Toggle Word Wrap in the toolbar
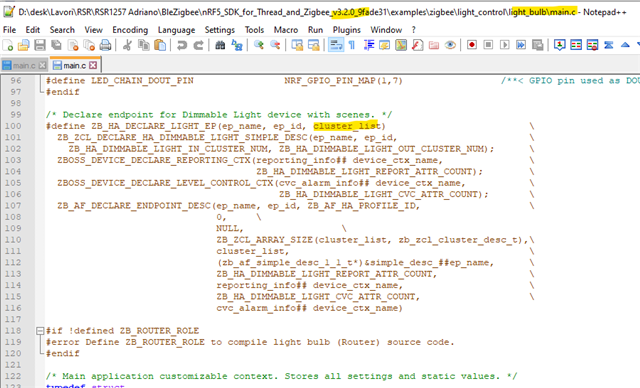Screen dimensions: 640x388 pos(336,45)
